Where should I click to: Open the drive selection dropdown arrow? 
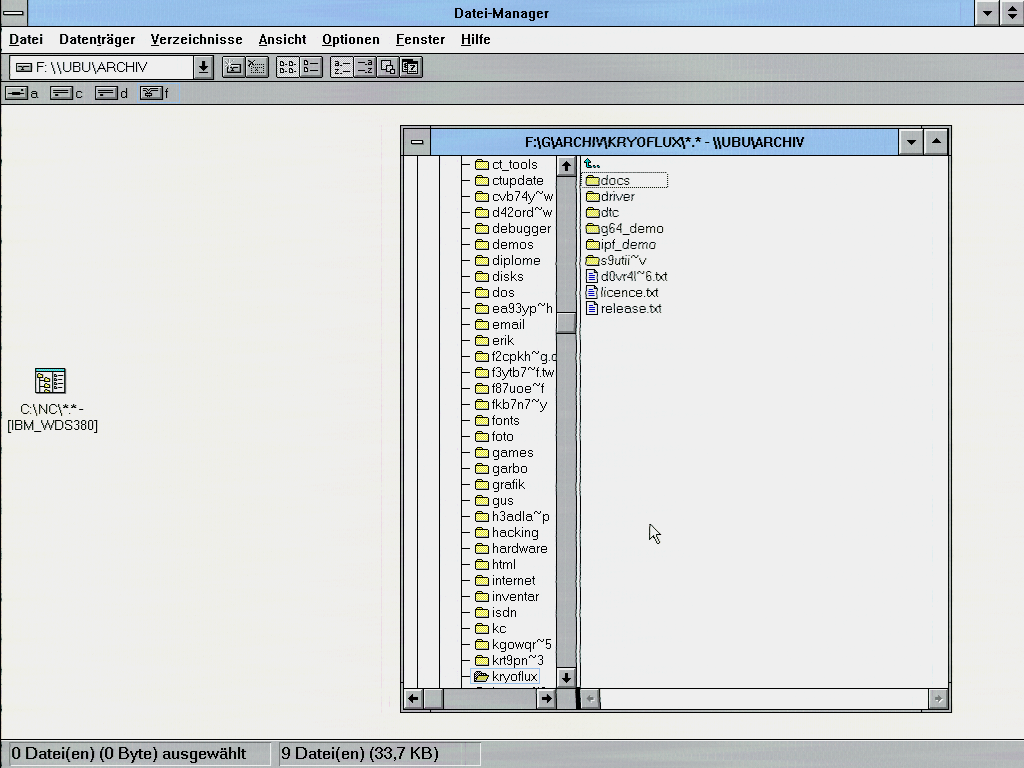[x=203, y=67]
